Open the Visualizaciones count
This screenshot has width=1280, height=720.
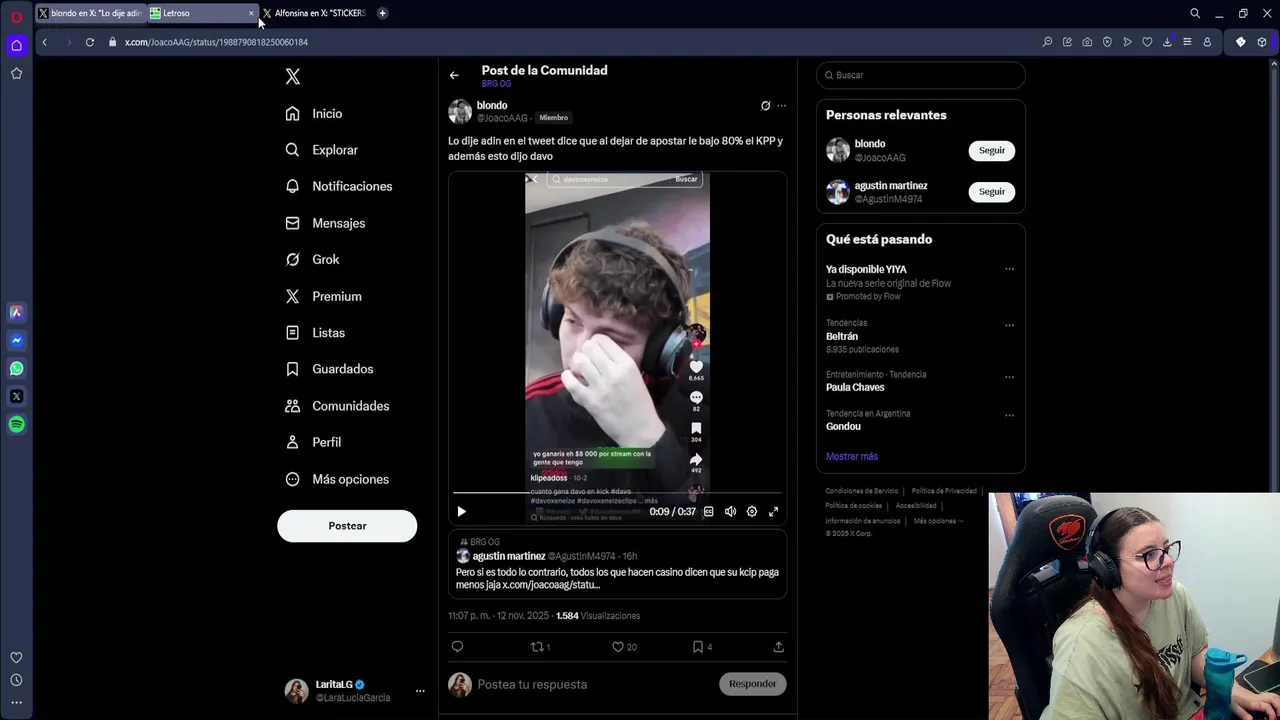(598, 616)
